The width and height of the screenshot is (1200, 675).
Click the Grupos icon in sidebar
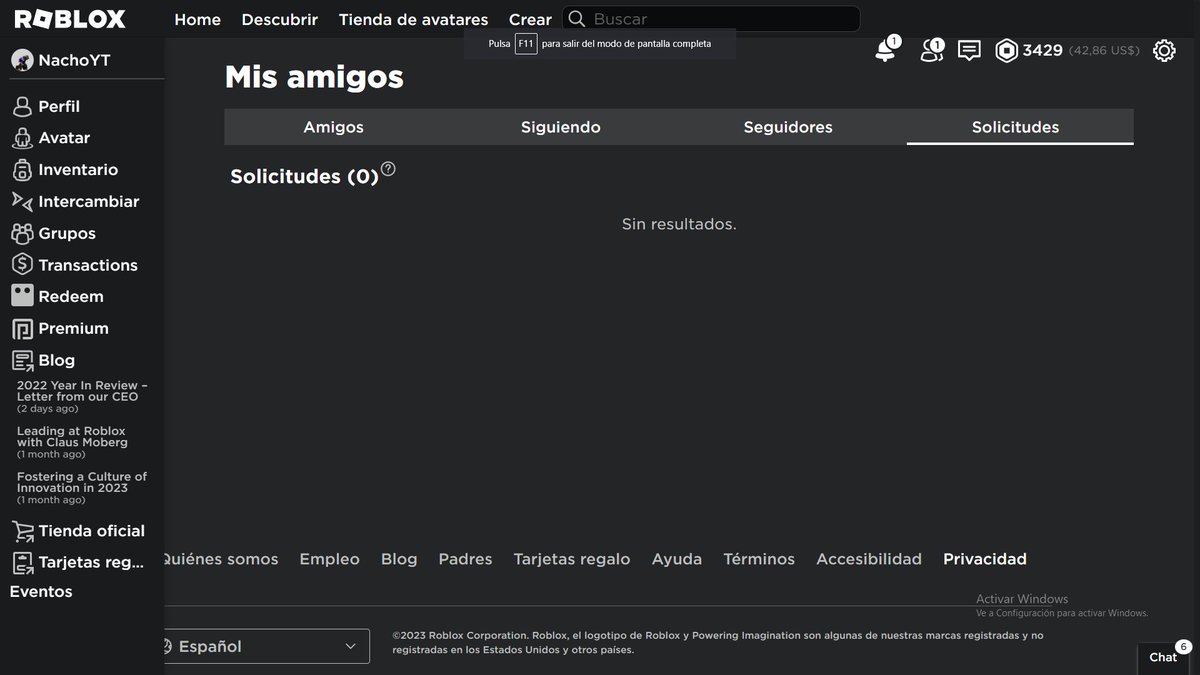[22, 233]
